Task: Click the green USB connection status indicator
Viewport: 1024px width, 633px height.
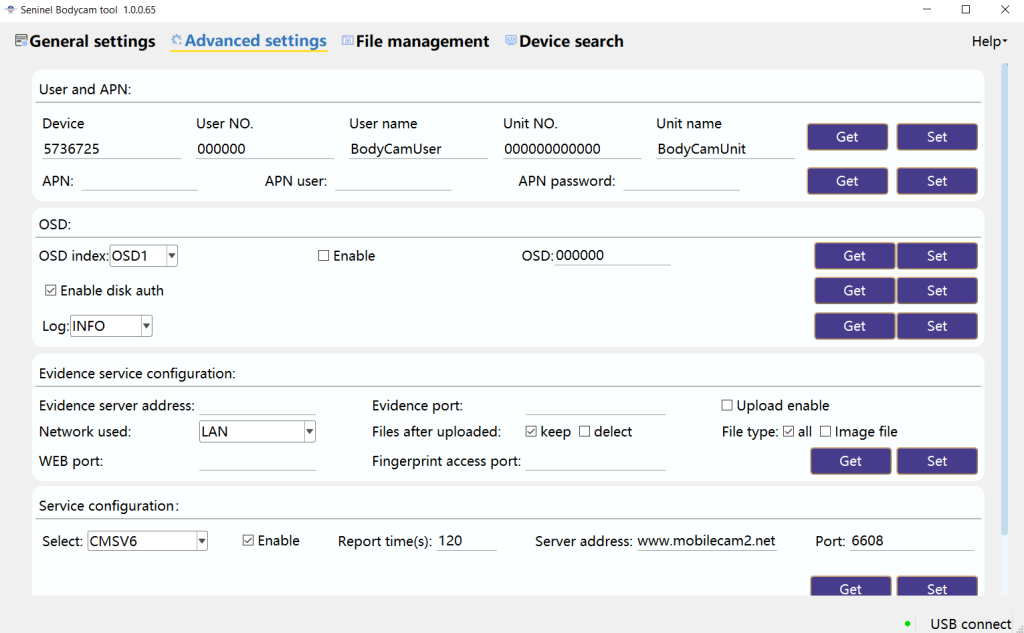Action: [908, 624]
